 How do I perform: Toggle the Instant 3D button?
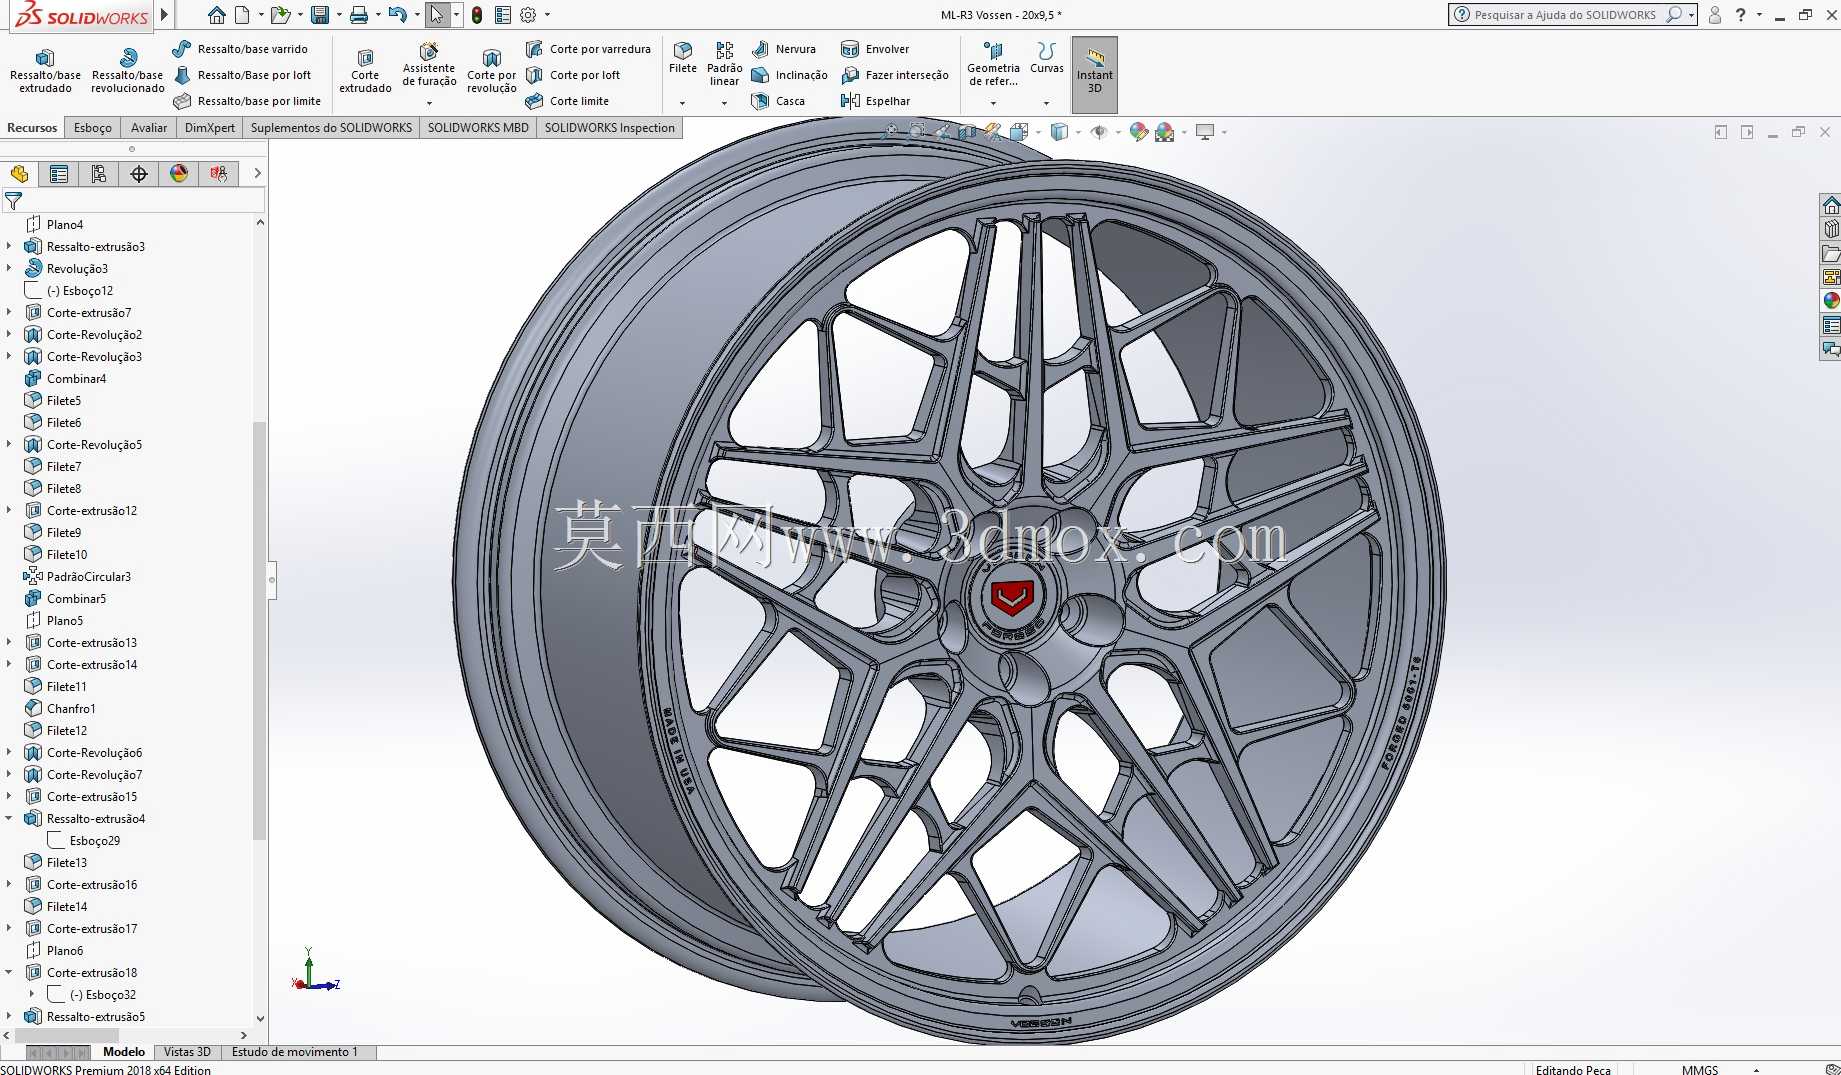tap(1095, 74)
